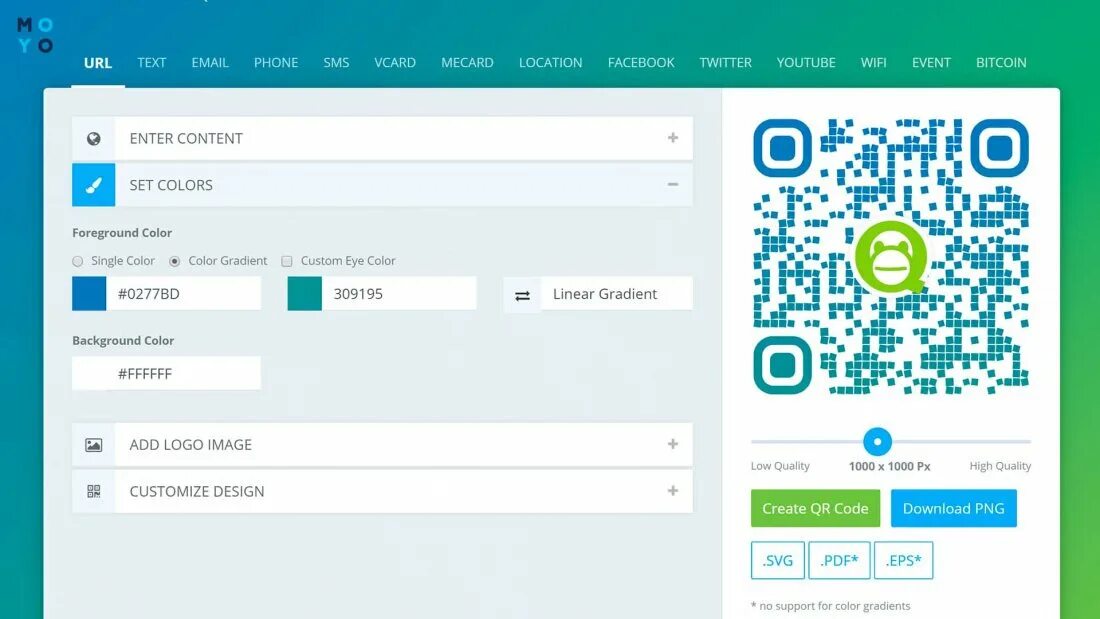Switch to the YOUTUBE tab

coord(806,62)
